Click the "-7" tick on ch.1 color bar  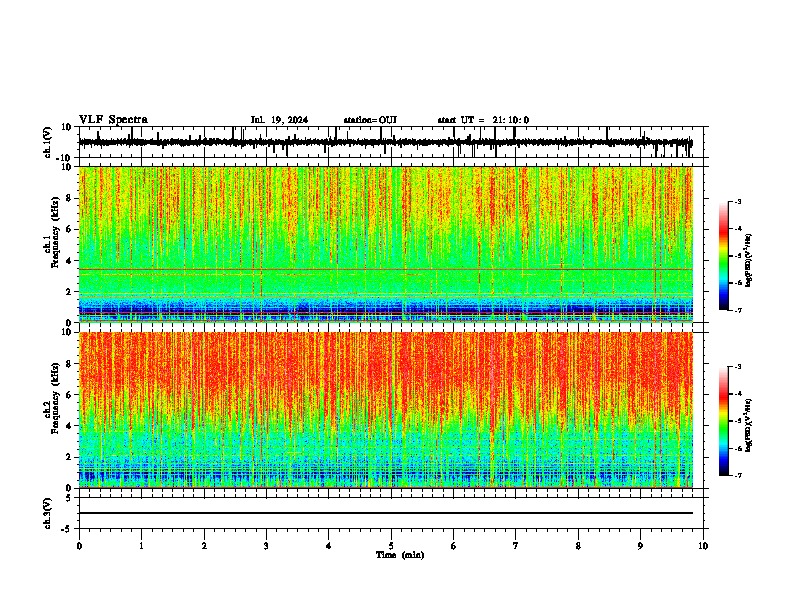[x=738, y=310]
